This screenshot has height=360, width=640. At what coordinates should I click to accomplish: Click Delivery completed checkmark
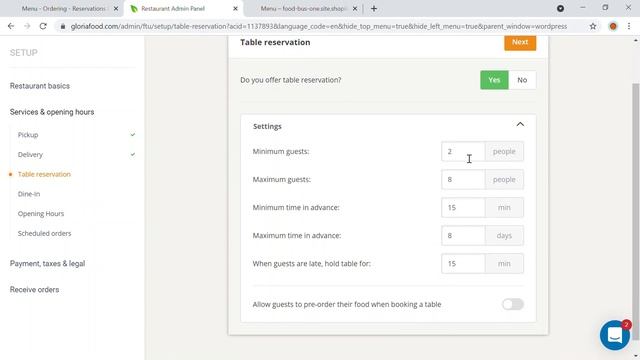[133, 154]
